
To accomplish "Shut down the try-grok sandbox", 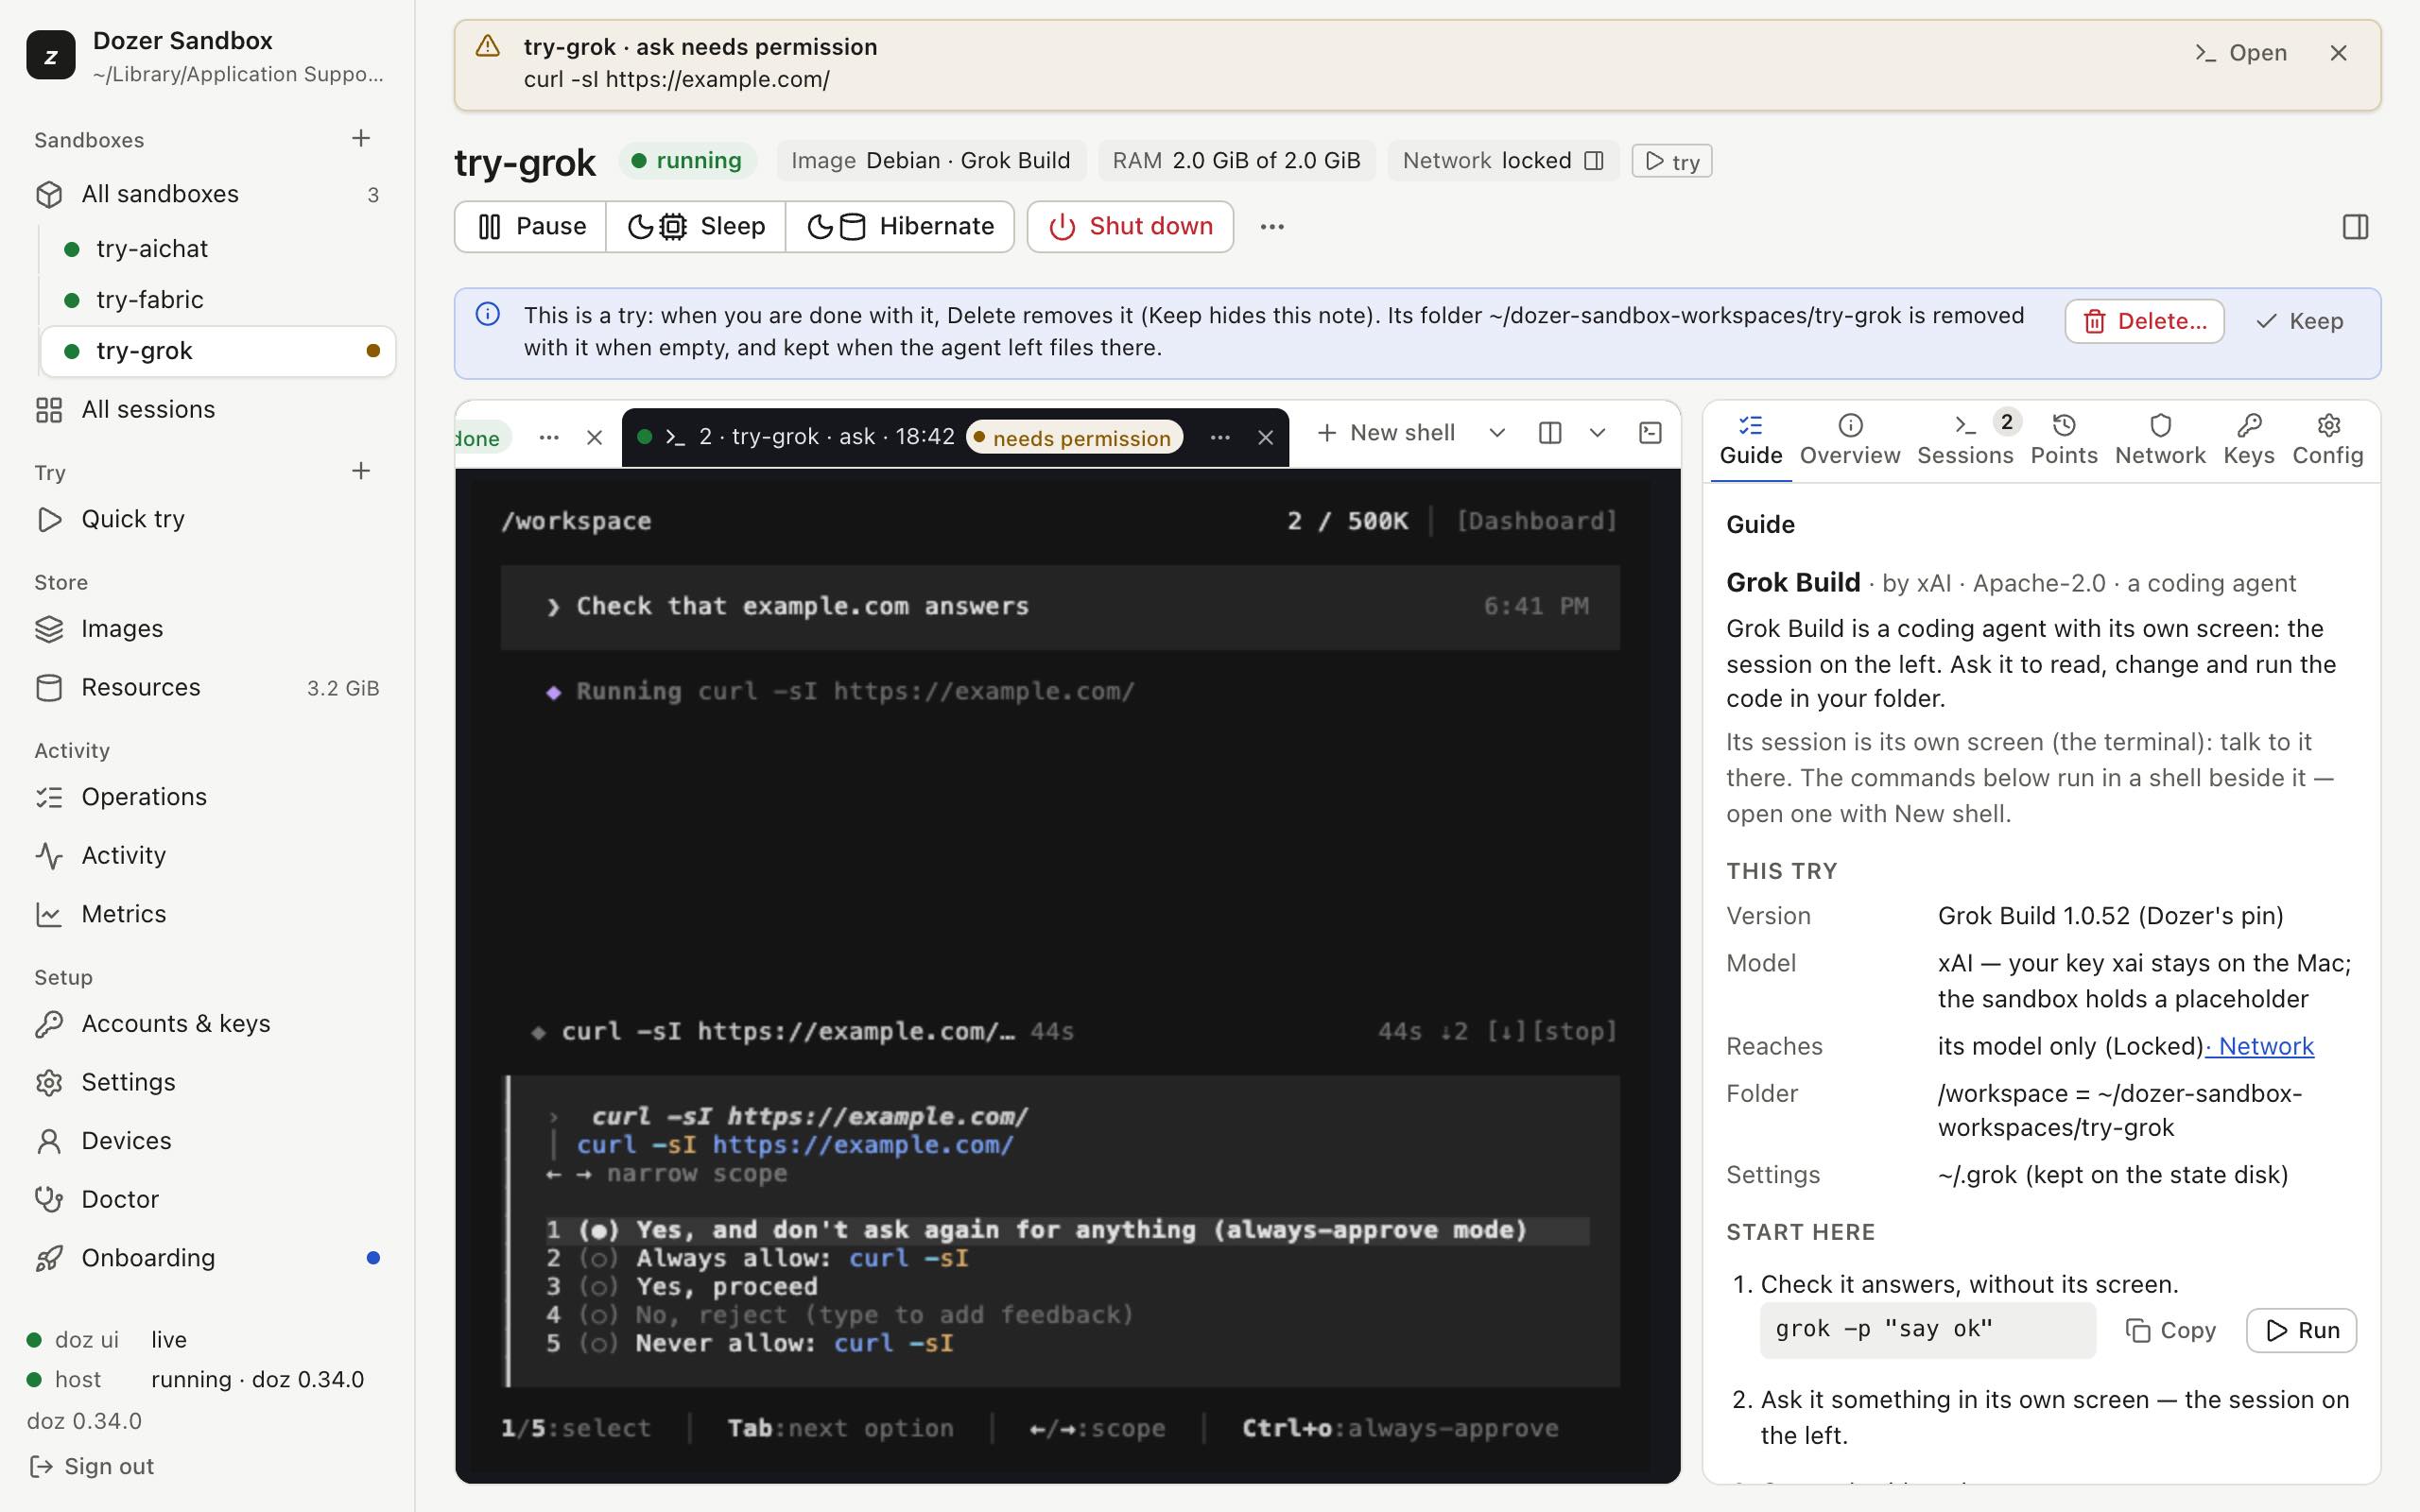I will pos(1130,227).
